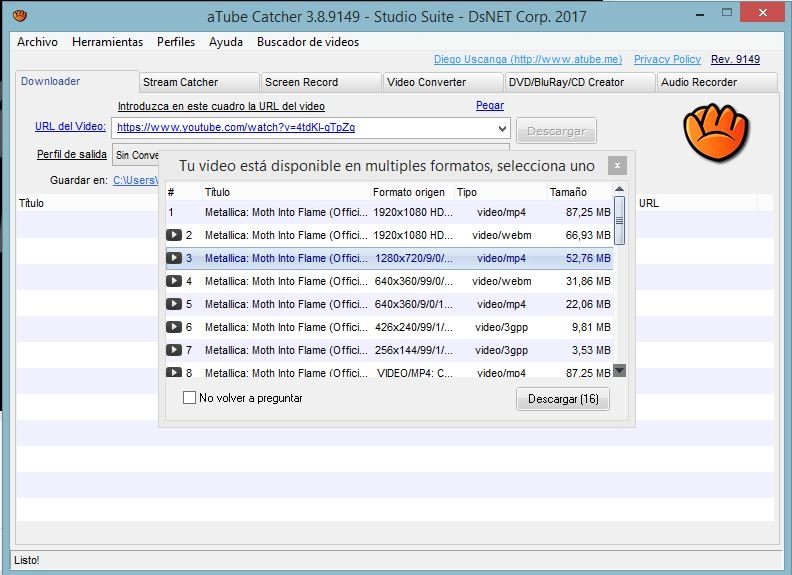The width and height of the screenshot is (792, 575).
Task: Select the 66,93 MB video/webm row
Action: [x=389, y=235]
